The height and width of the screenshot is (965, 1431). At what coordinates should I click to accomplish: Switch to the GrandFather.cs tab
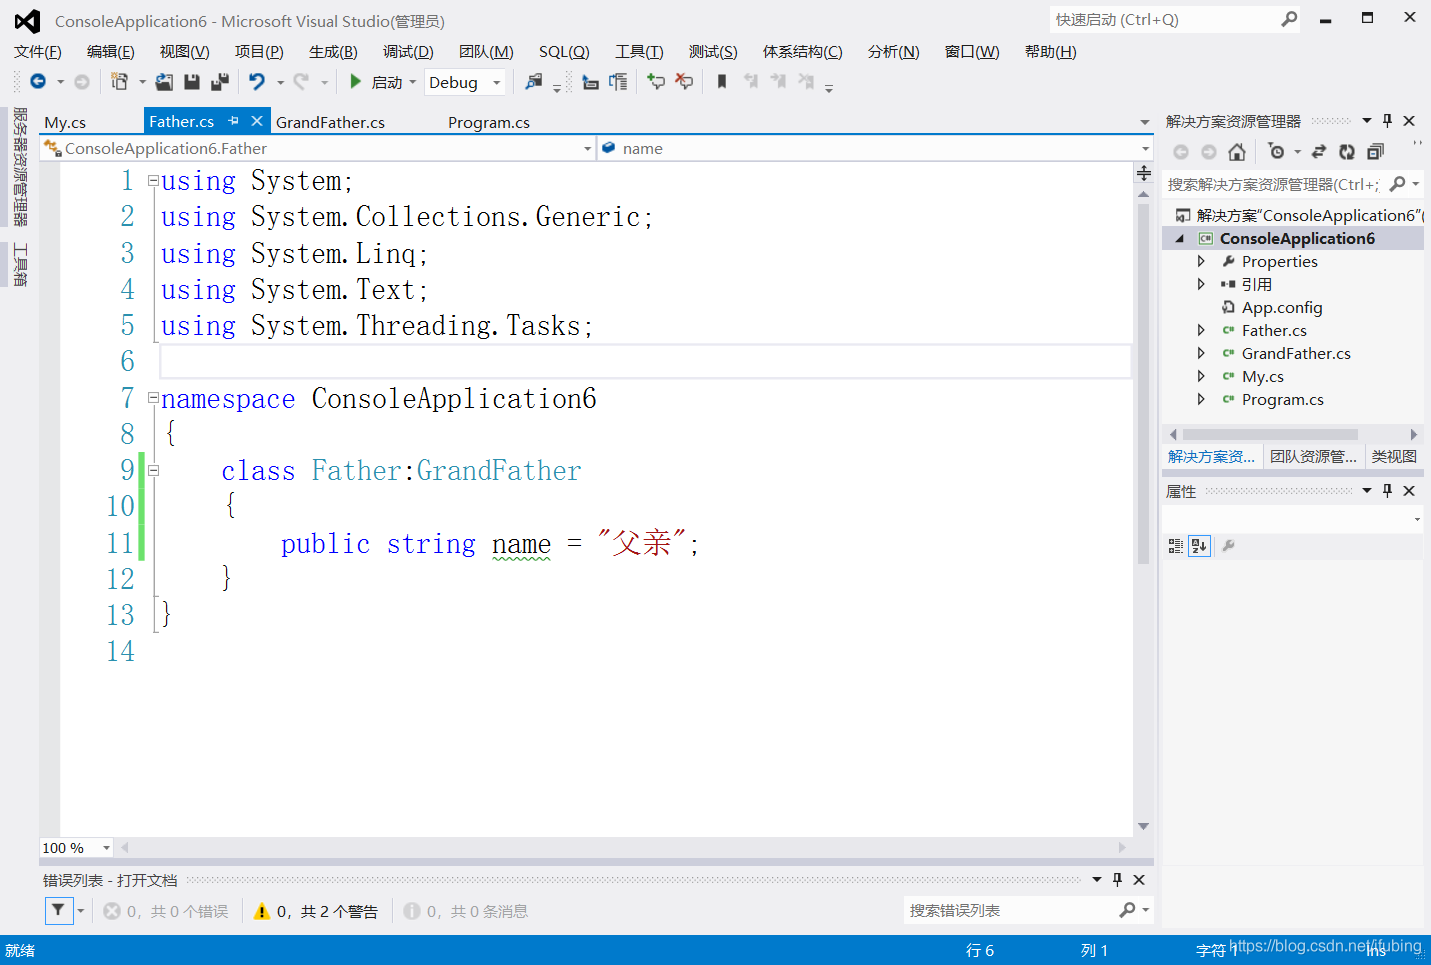point(330,122)
